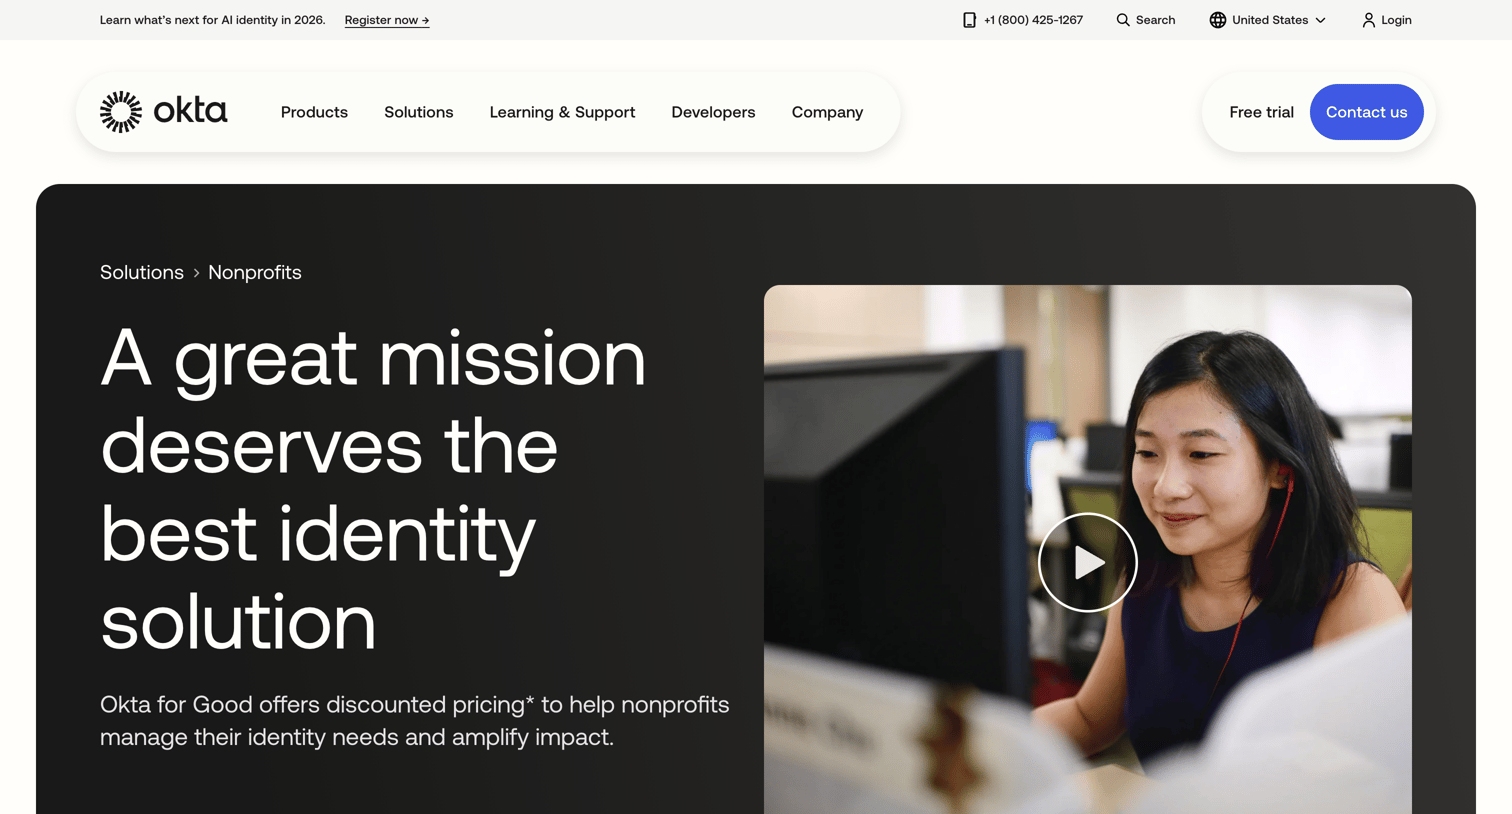The width and height of the screenshot is (1512, 814).
Task: Open the Learning & Support menu
Action: [x=562, y=112]
